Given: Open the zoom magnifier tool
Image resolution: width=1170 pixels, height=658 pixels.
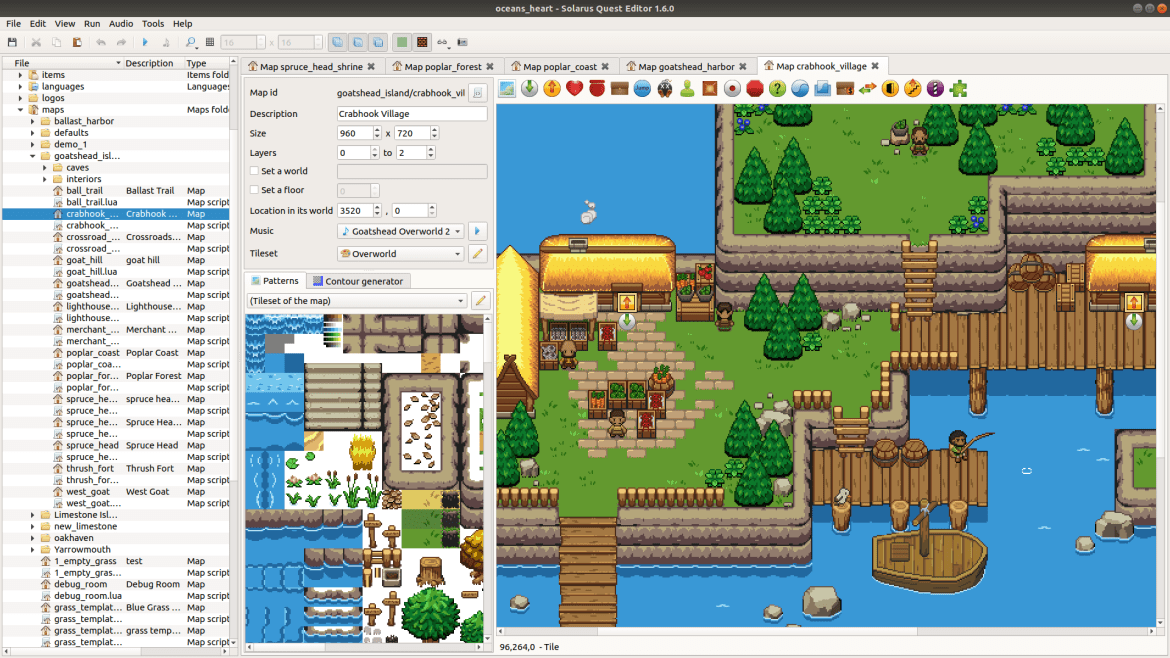Looking at the screenshot, I should tap(190, 43).
